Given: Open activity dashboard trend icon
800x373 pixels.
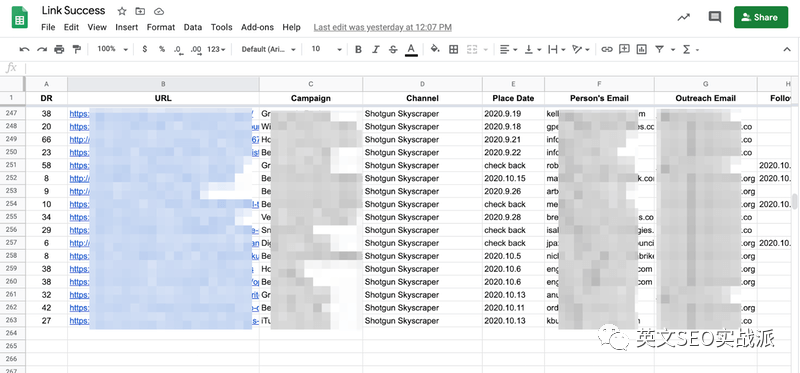Looking at the screenshot, I should point(684,17).
